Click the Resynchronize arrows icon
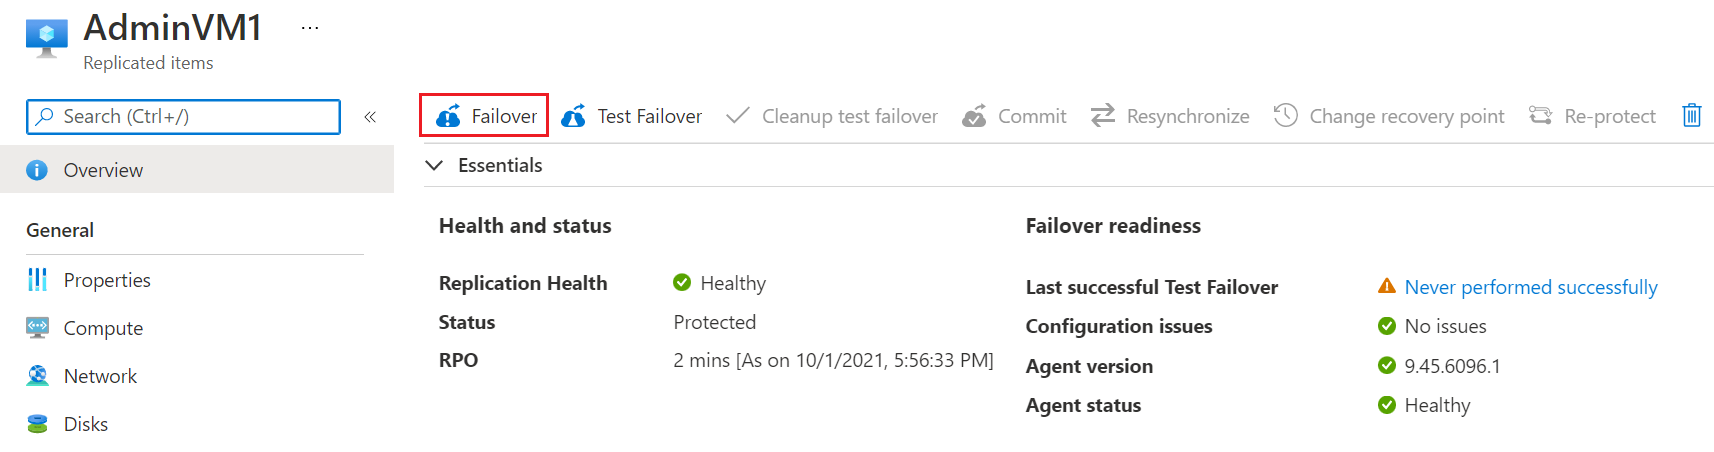The width and height of the screenshot is (1714, 452). (1102, 116)
